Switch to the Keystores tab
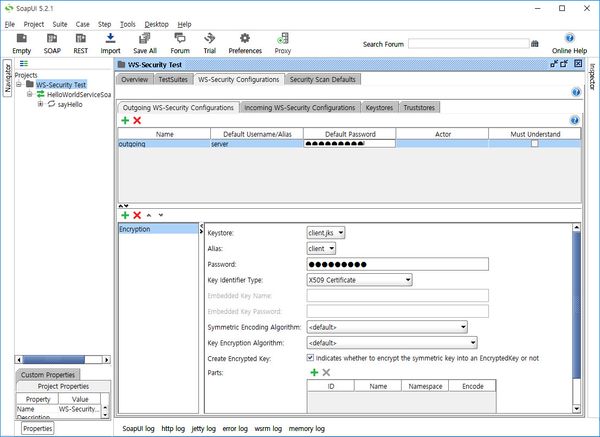This screenshot has width=600, height=437. pos(379,107)
